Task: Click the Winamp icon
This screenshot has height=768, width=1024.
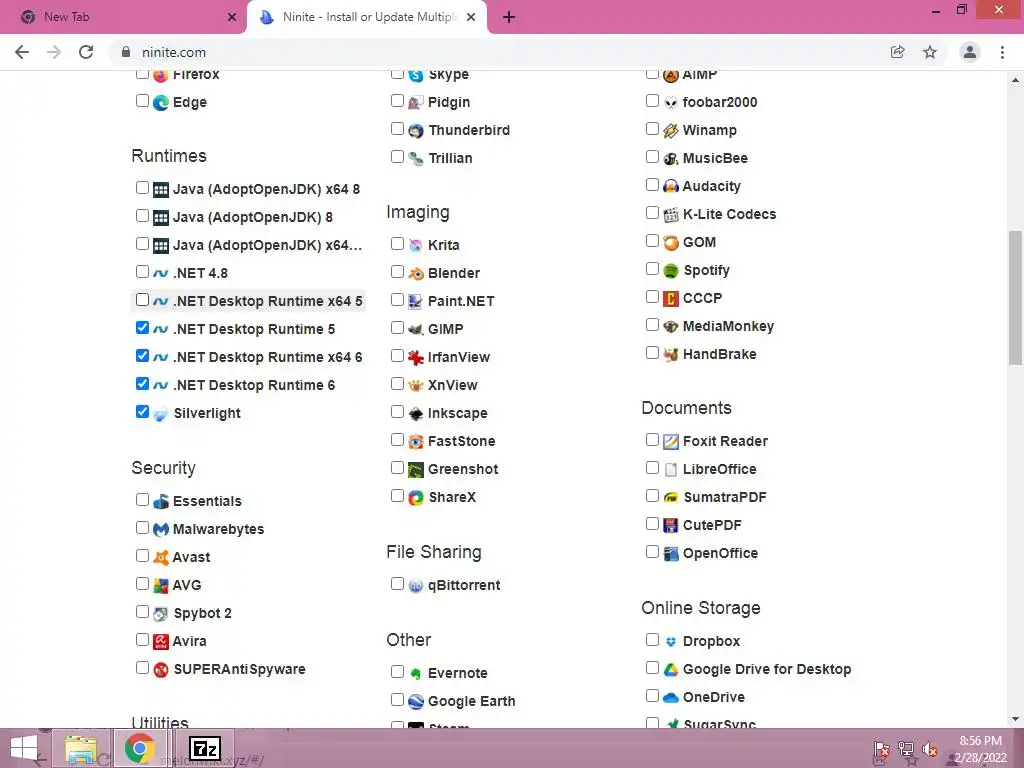Action: click(671, 131)
